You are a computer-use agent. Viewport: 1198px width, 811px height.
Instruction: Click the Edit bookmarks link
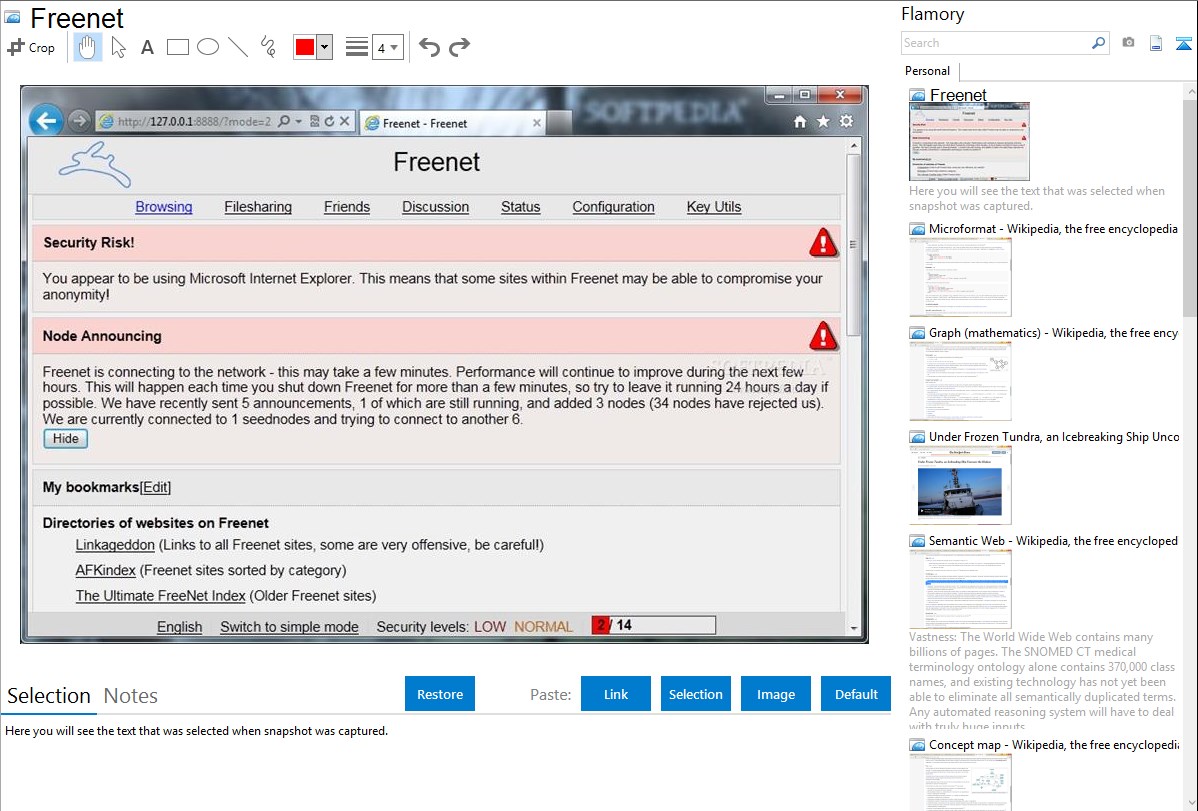[155, 488]
